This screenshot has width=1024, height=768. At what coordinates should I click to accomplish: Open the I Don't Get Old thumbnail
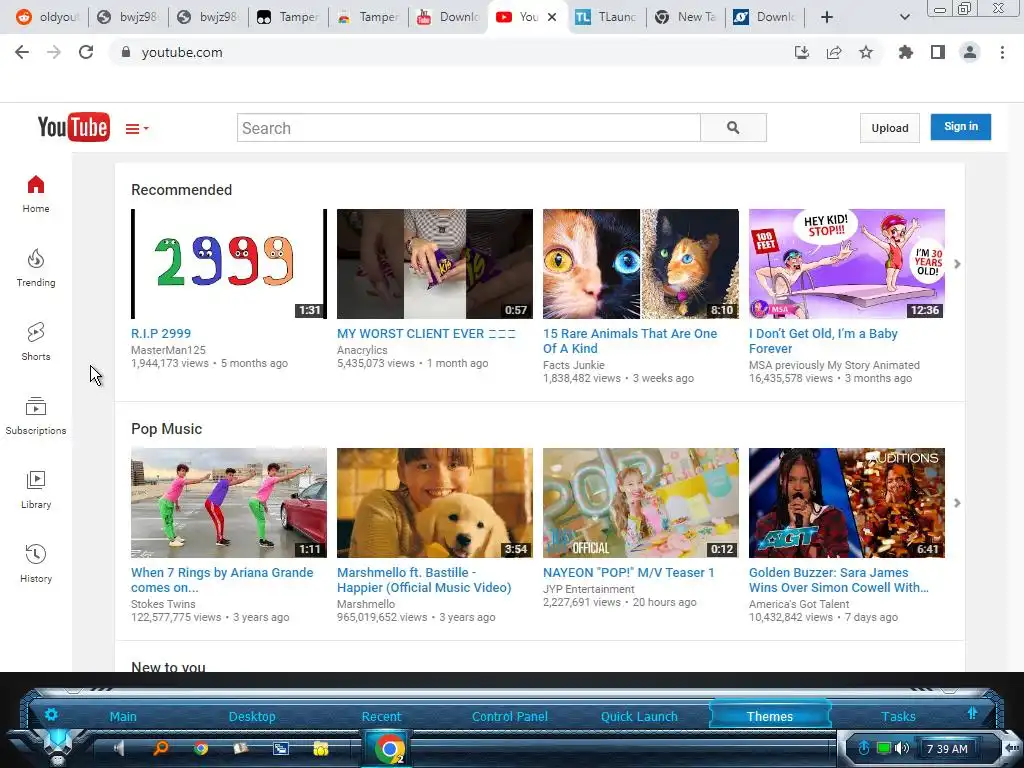pyautogui.click(x=847, y=264)
